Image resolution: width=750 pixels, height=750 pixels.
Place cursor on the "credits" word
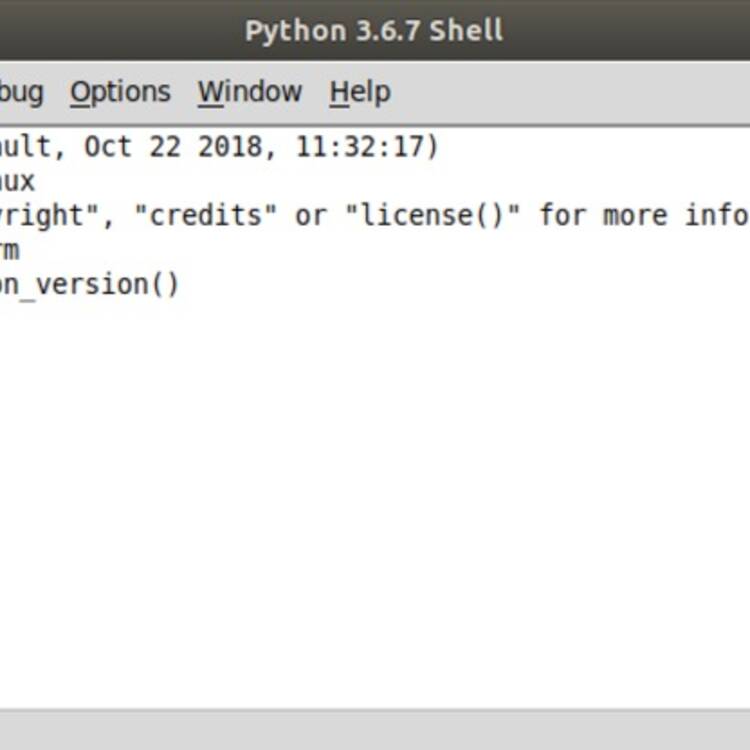[x=206, y=215]
